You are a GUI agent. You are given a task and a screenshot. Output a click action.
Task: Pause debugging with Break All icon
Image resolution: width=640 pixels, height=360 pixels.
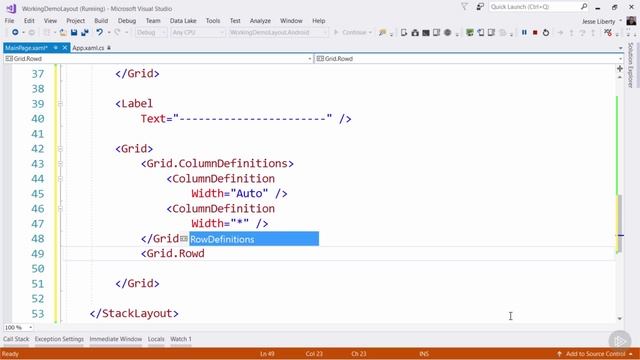(x=524, y=32)
